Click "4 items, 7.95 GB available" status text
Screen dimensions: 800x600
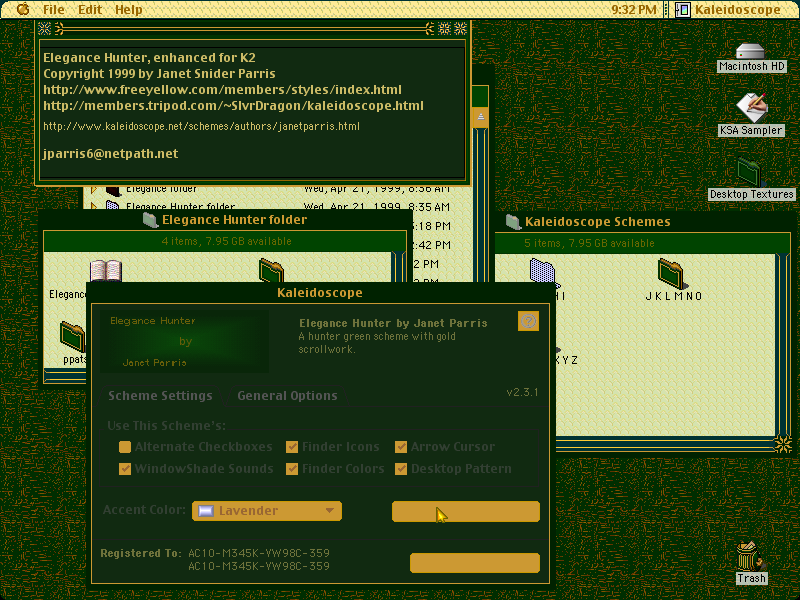click(x=227, y=241)
